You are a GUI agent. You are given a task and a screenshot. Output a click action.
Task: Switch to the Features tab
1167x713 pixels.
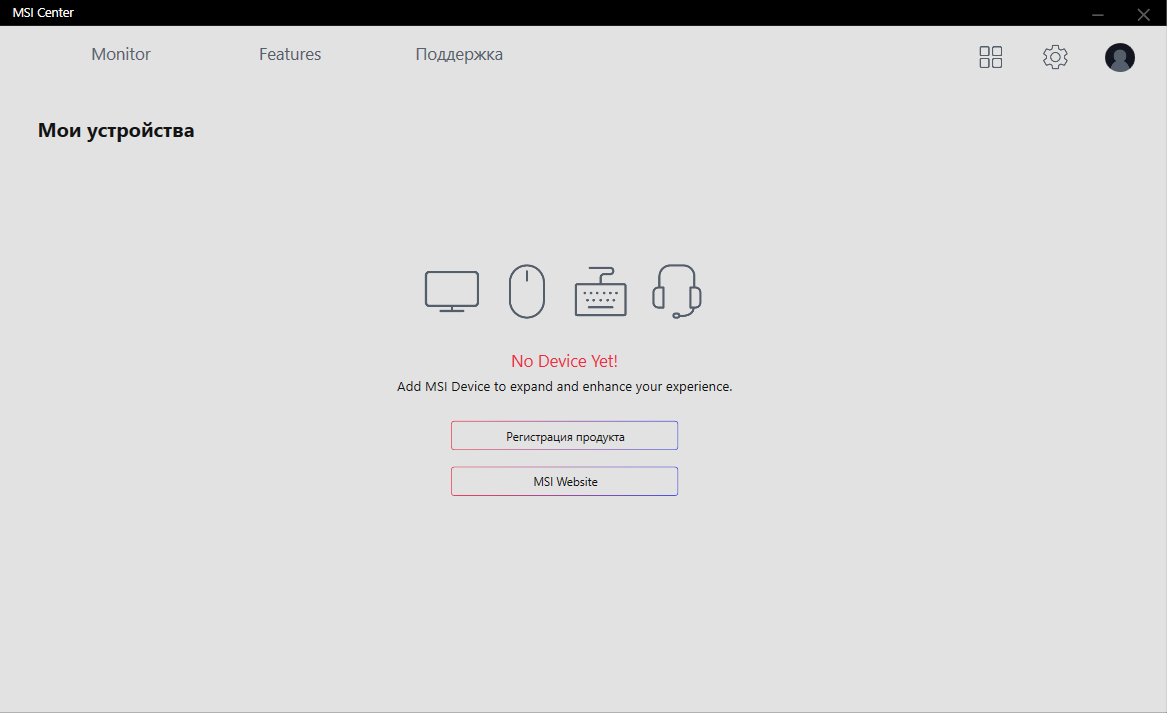(290, 54)
